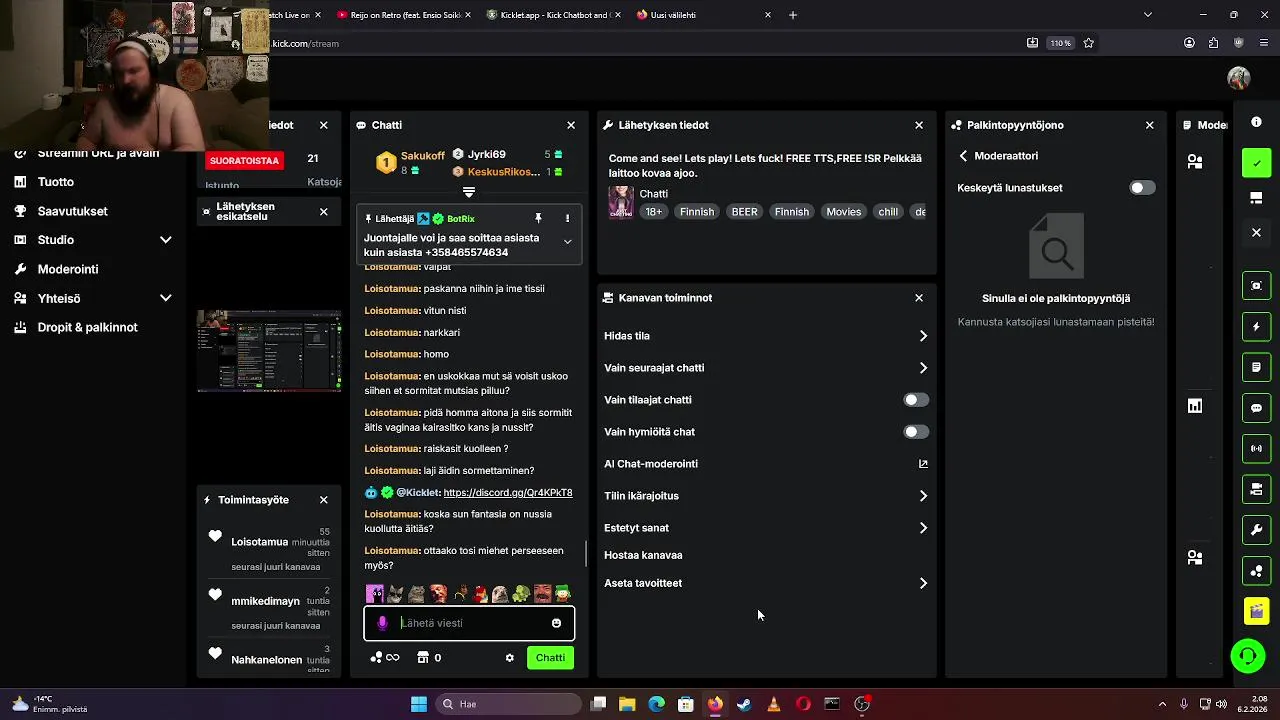The width and height of the screenshot is (1280, 720).
Task: Click the channel points infinity icon
Action: (x=385, y=658)
